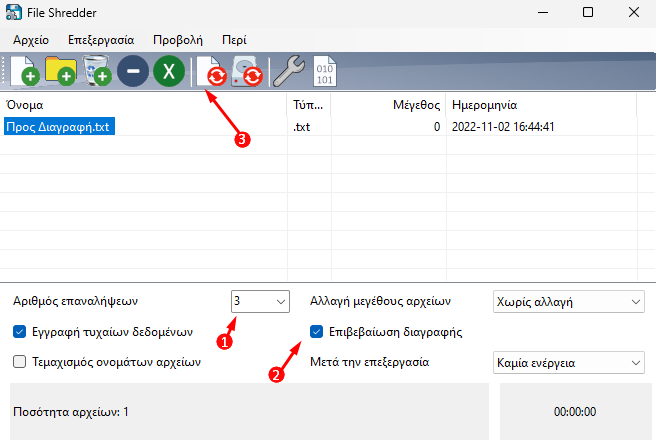
Task: Click the binary 010 101 document icon
Action: pyautogui.click(x=325, y=71)
